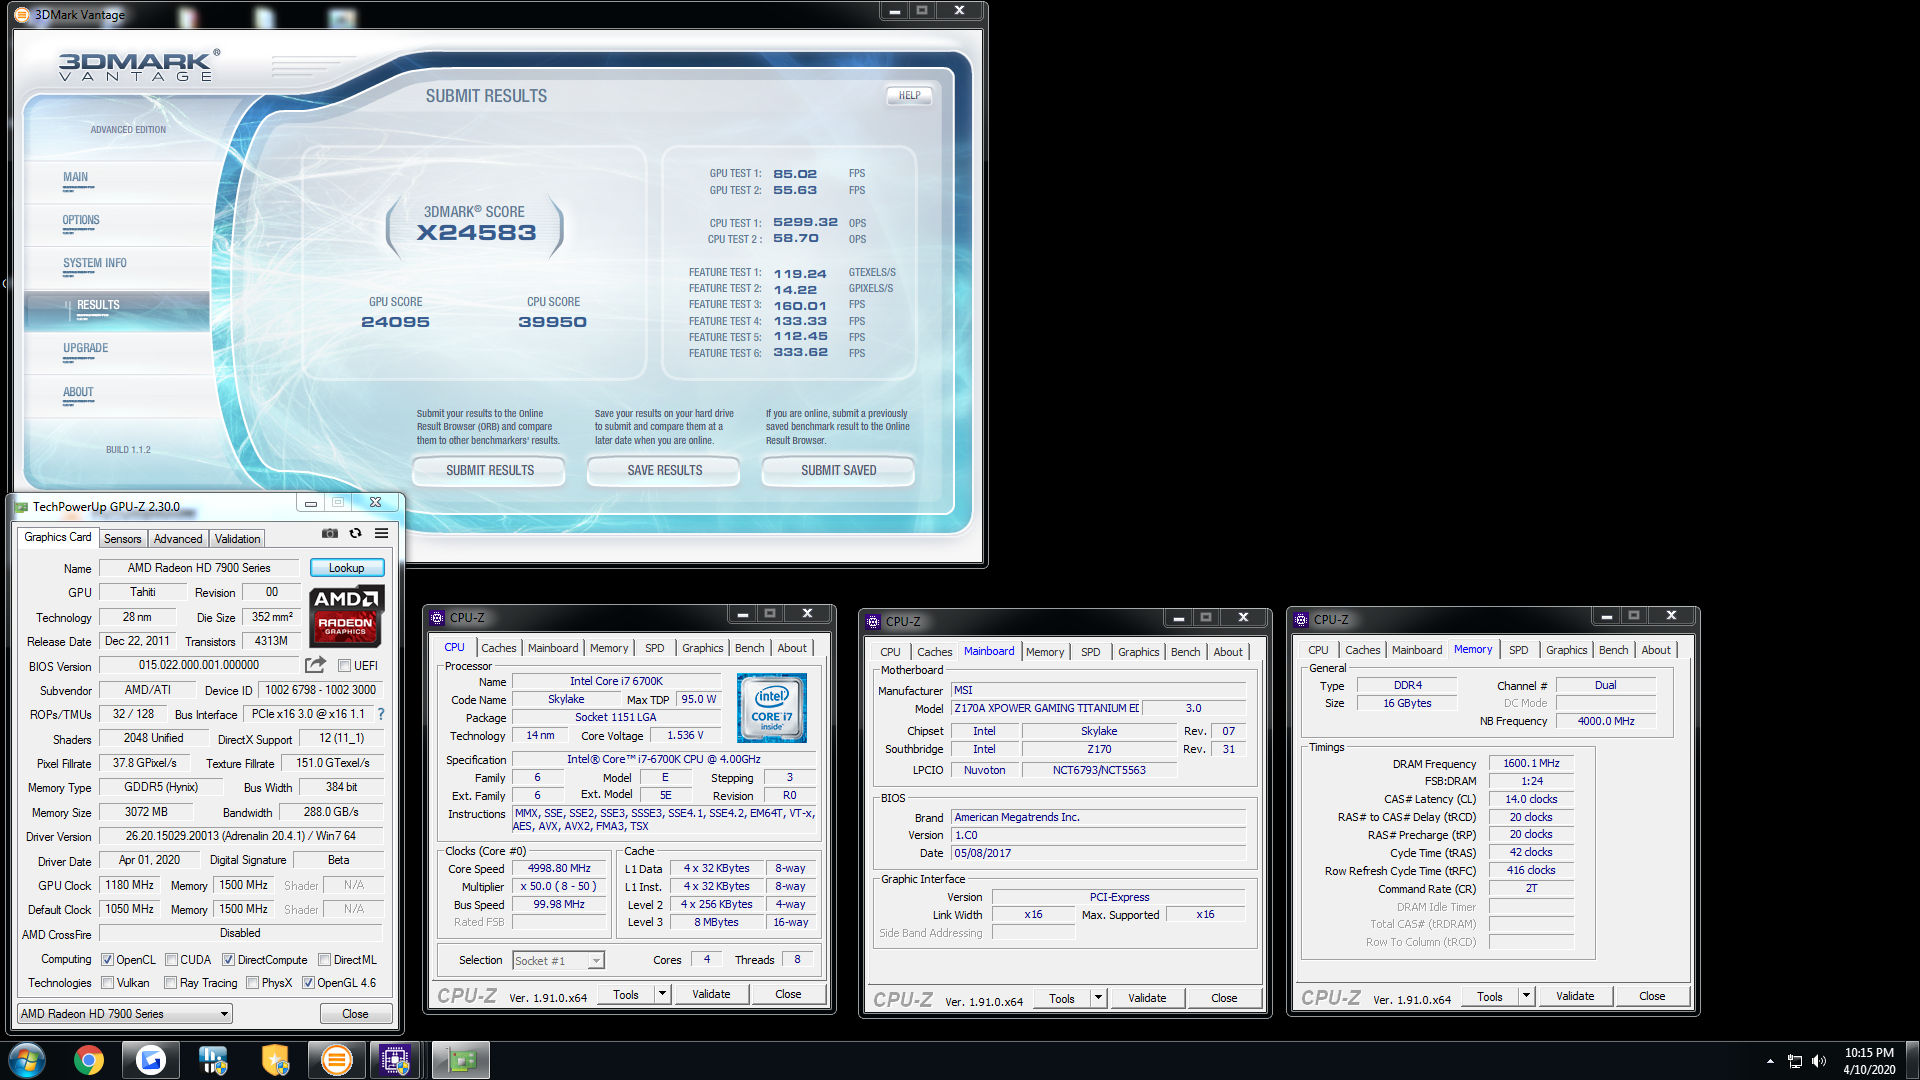Open the GPU selection dropdown in GPU-Z
This screenshot has height=1080, width=1920.
pyautogui.click(x=125, y=1014)
